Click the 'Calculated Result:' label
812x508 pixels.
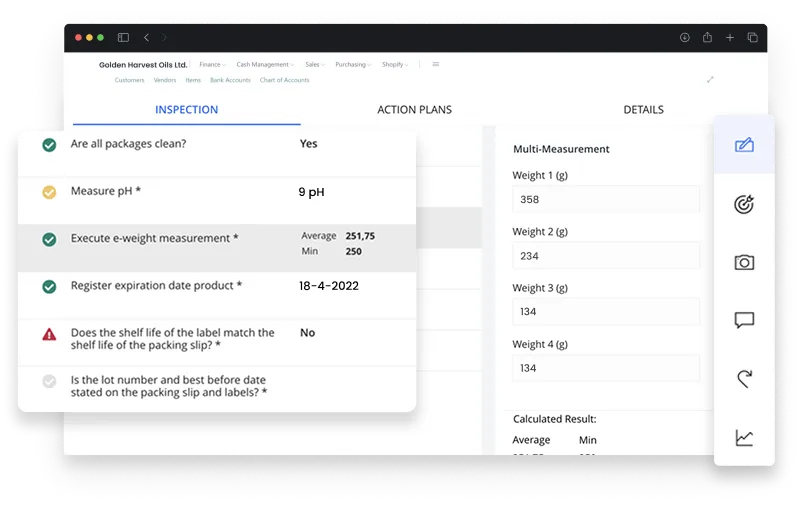pos(555,419)
